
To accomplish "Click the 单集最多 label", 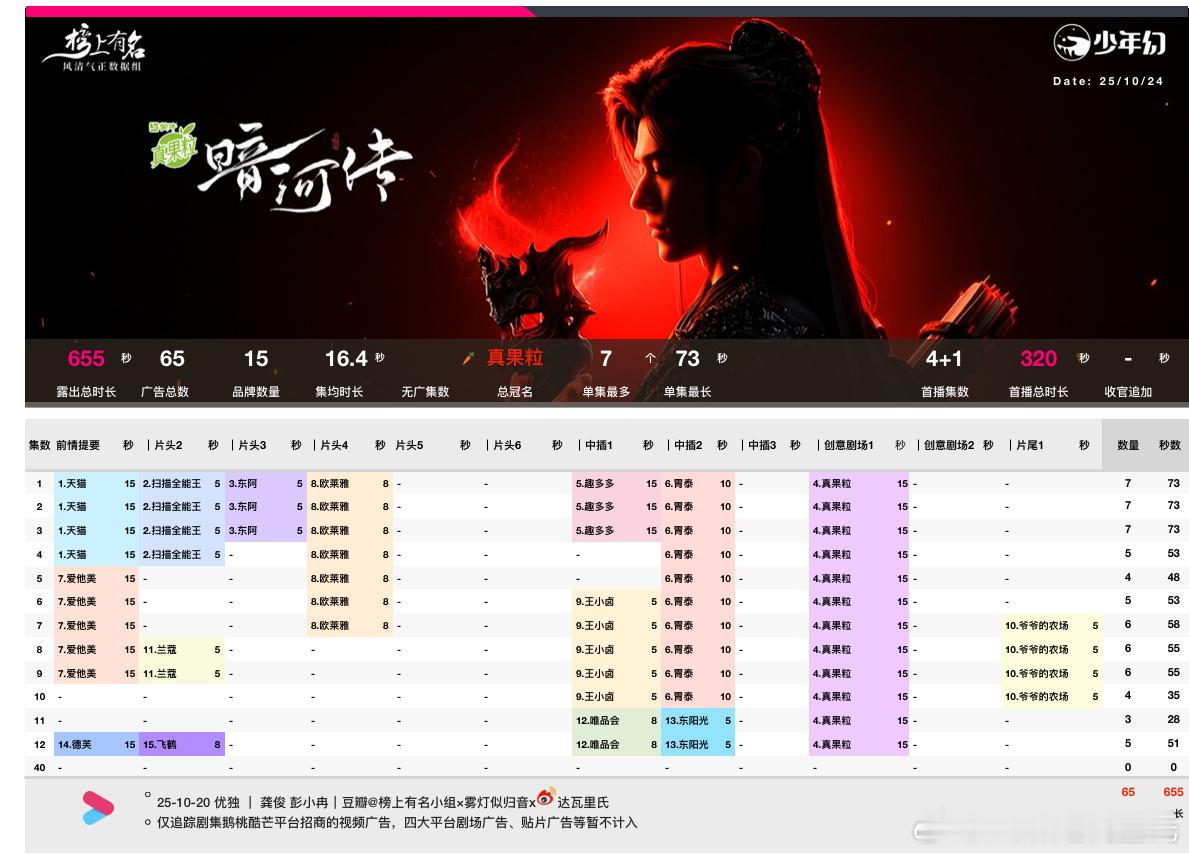I will (x=606, y=392).
